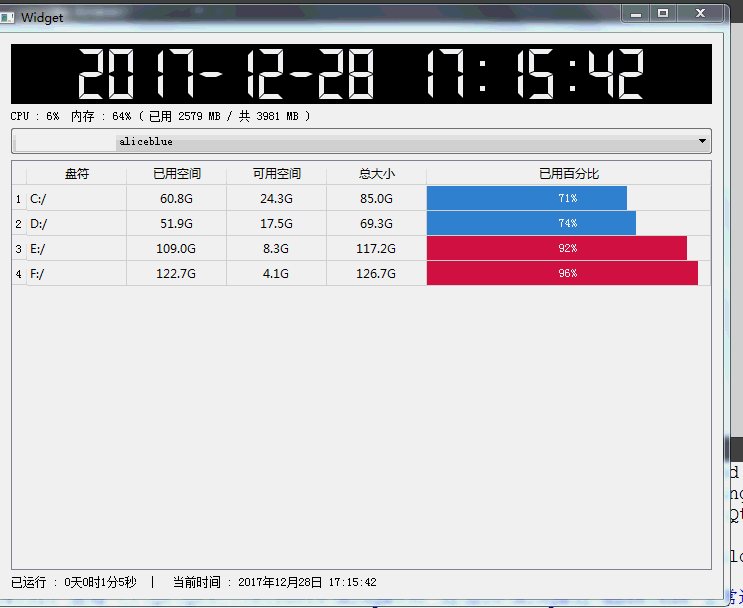Select the D:/ drive cell

[77, 224]
